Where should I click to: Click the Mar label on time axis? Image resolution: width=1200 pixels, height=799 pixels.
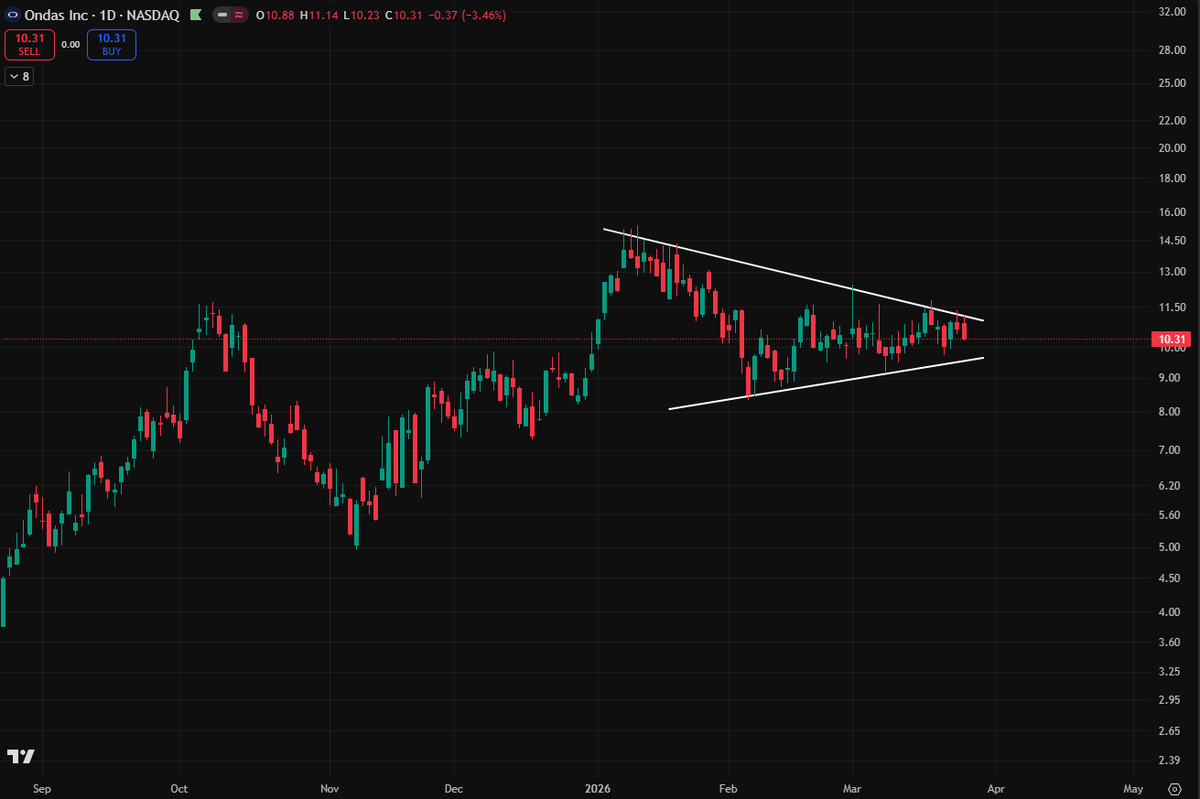pyautogui.click(x=853, y=788)
